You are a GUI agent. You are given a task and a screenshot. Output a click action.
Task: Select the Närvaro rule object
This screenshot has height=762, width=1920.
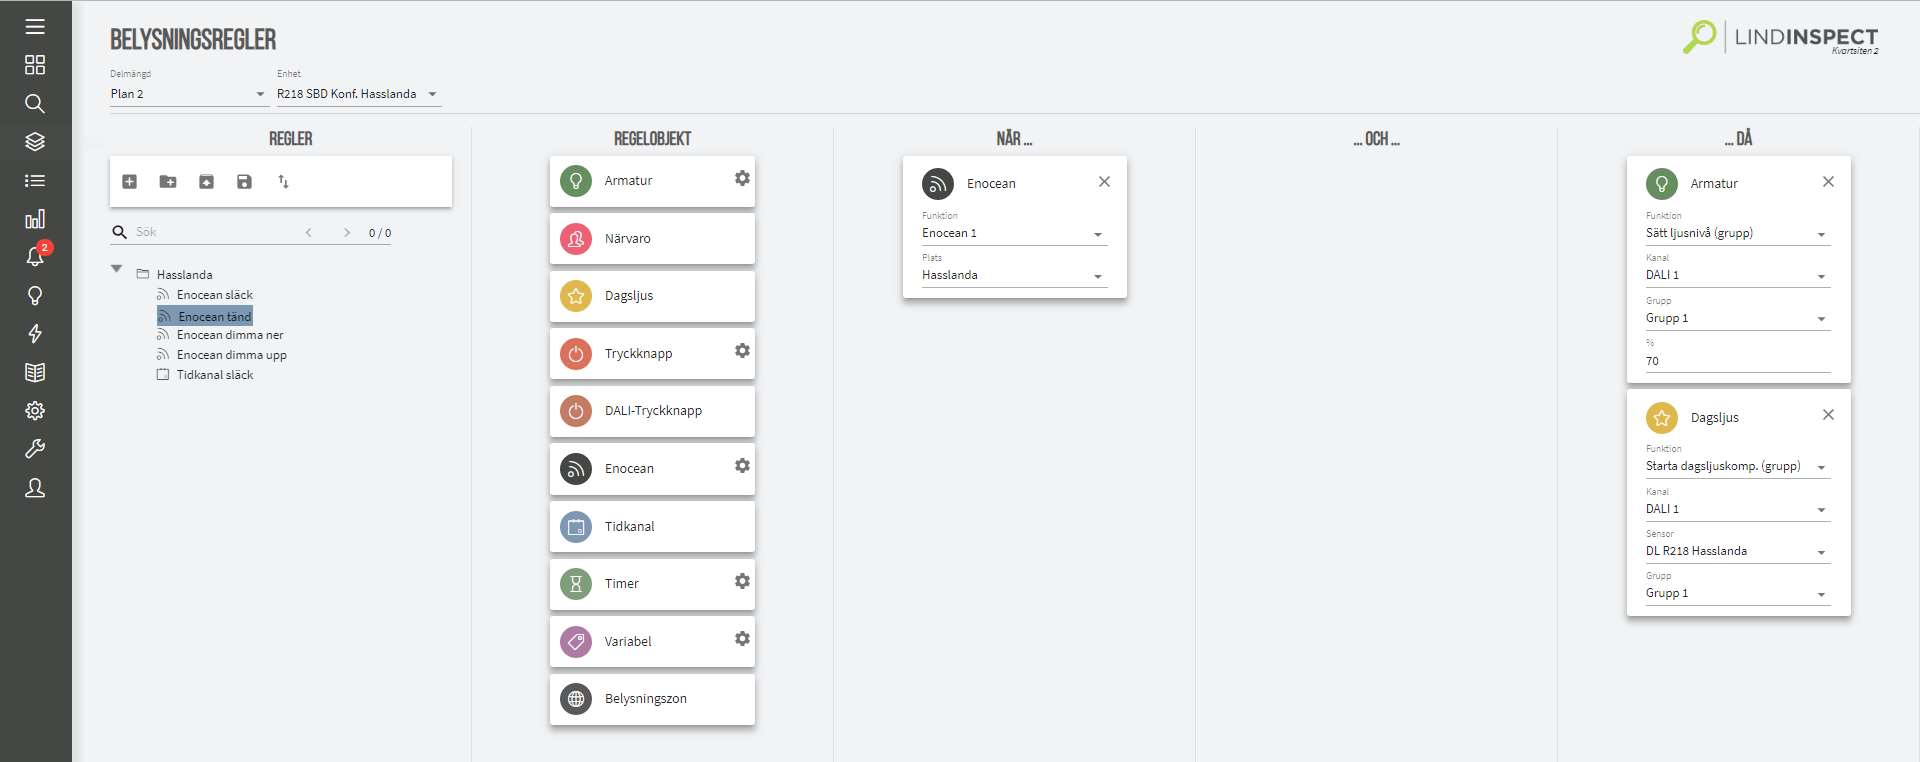point(652,239)
